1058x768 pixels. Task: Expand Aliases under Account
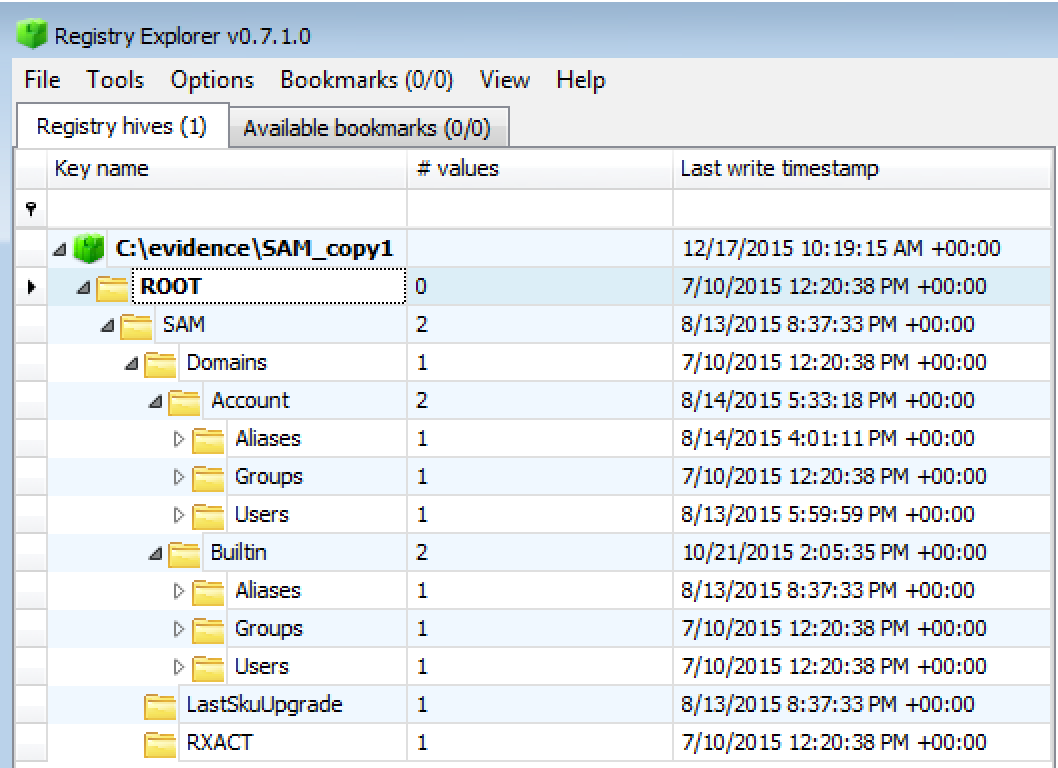coord(179,439)
